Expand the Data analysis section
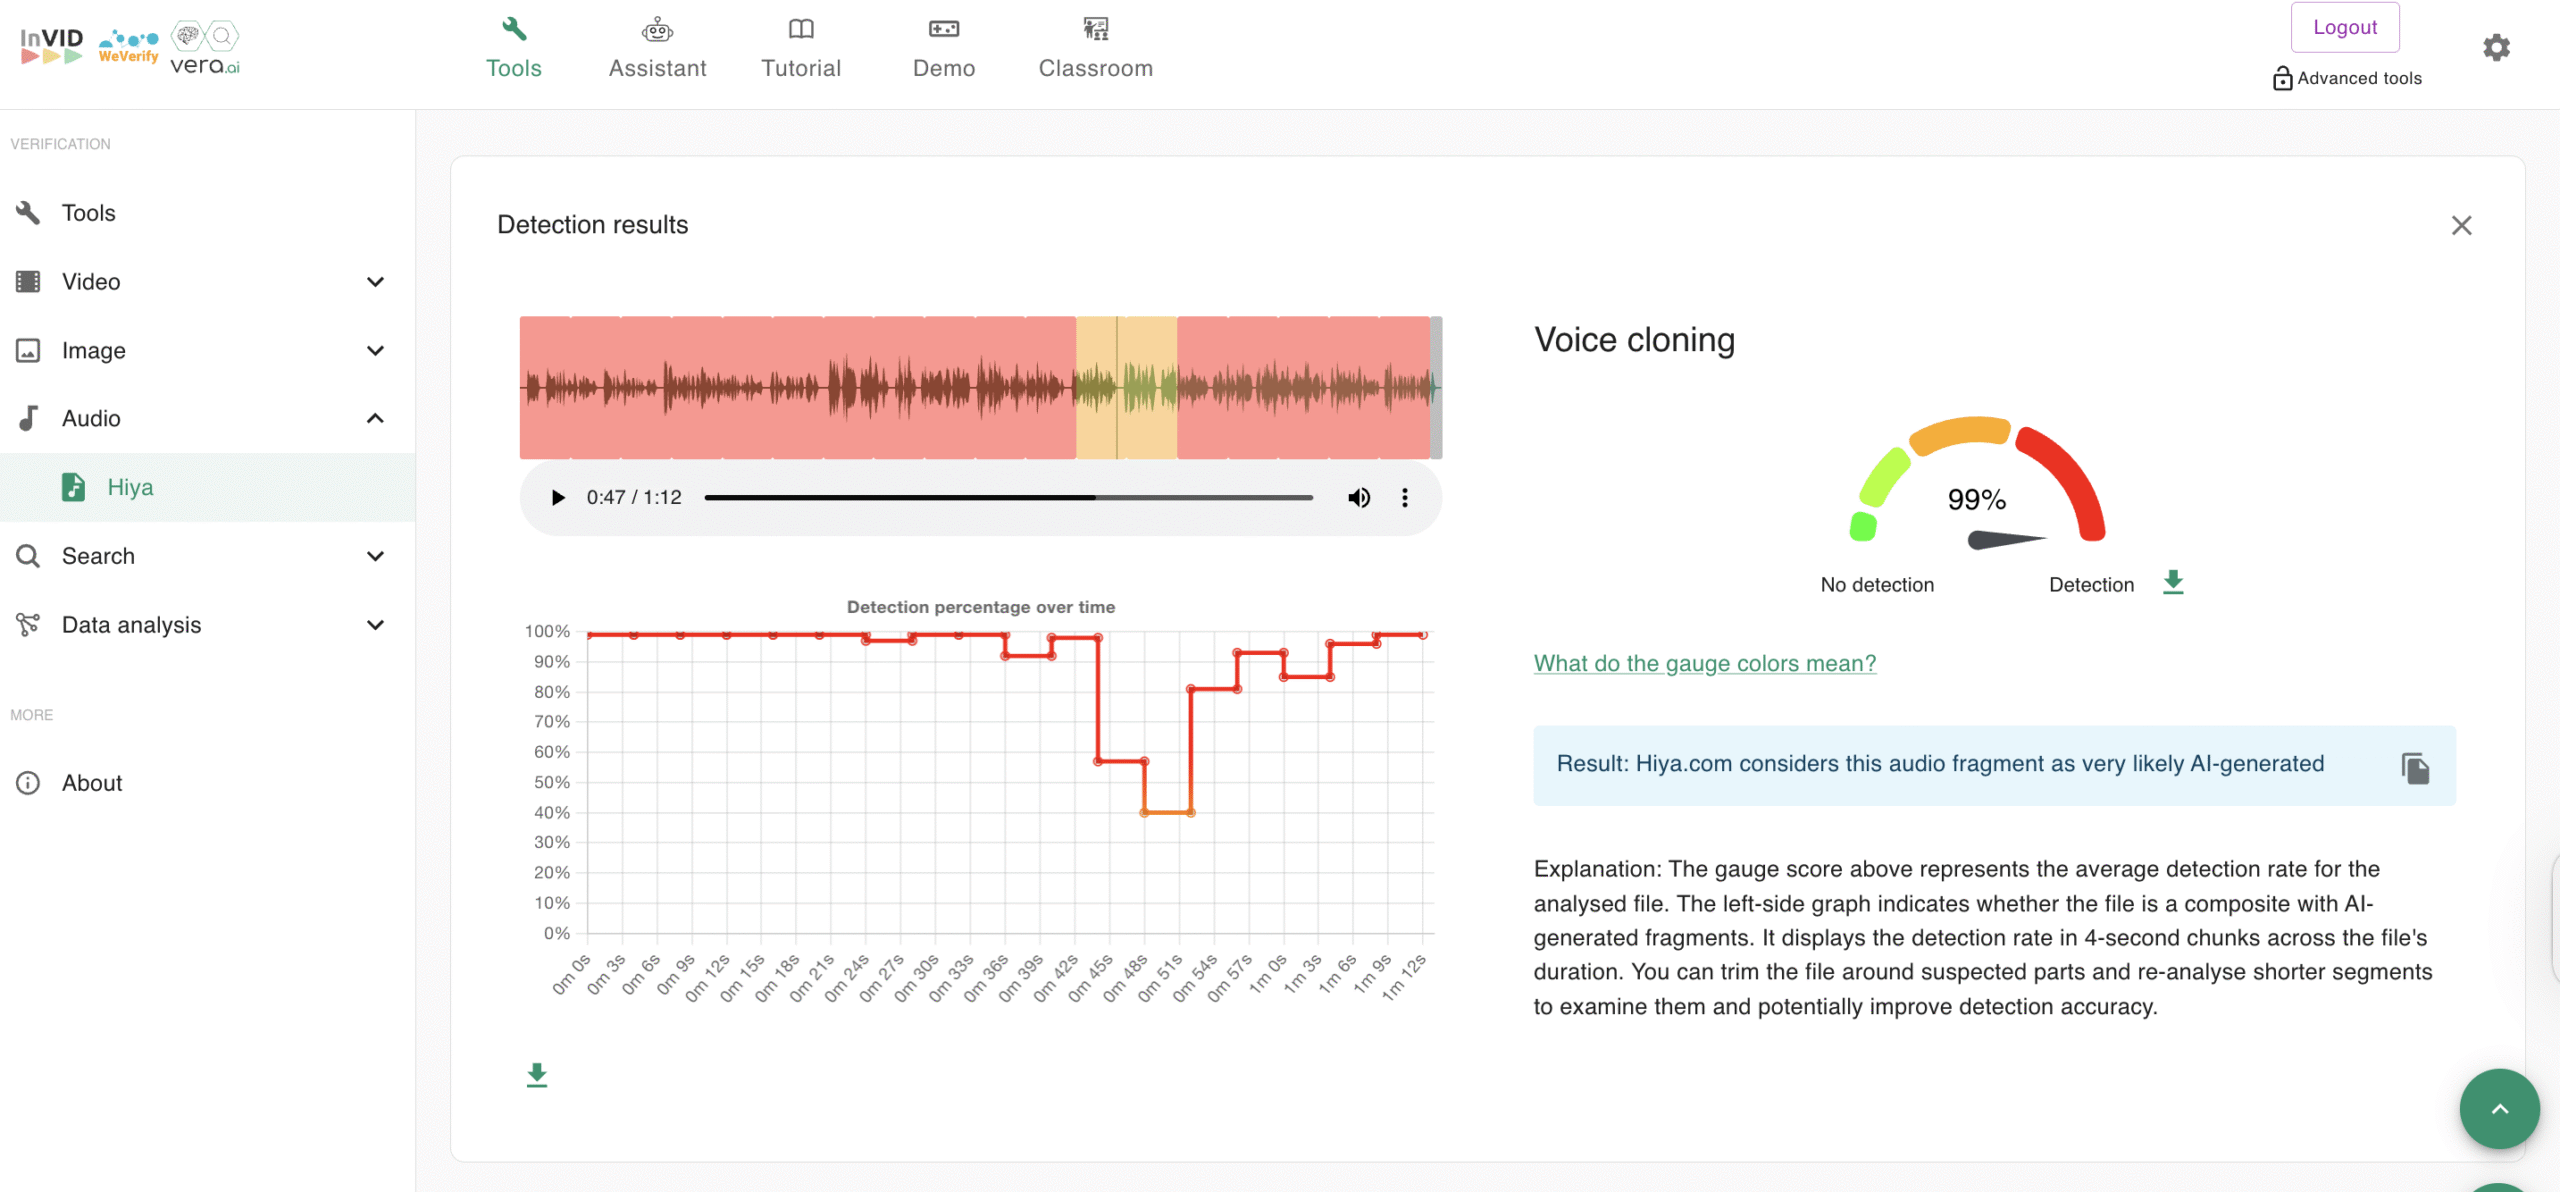This screenshot has height=1192, width=2560. coord(375,625)
